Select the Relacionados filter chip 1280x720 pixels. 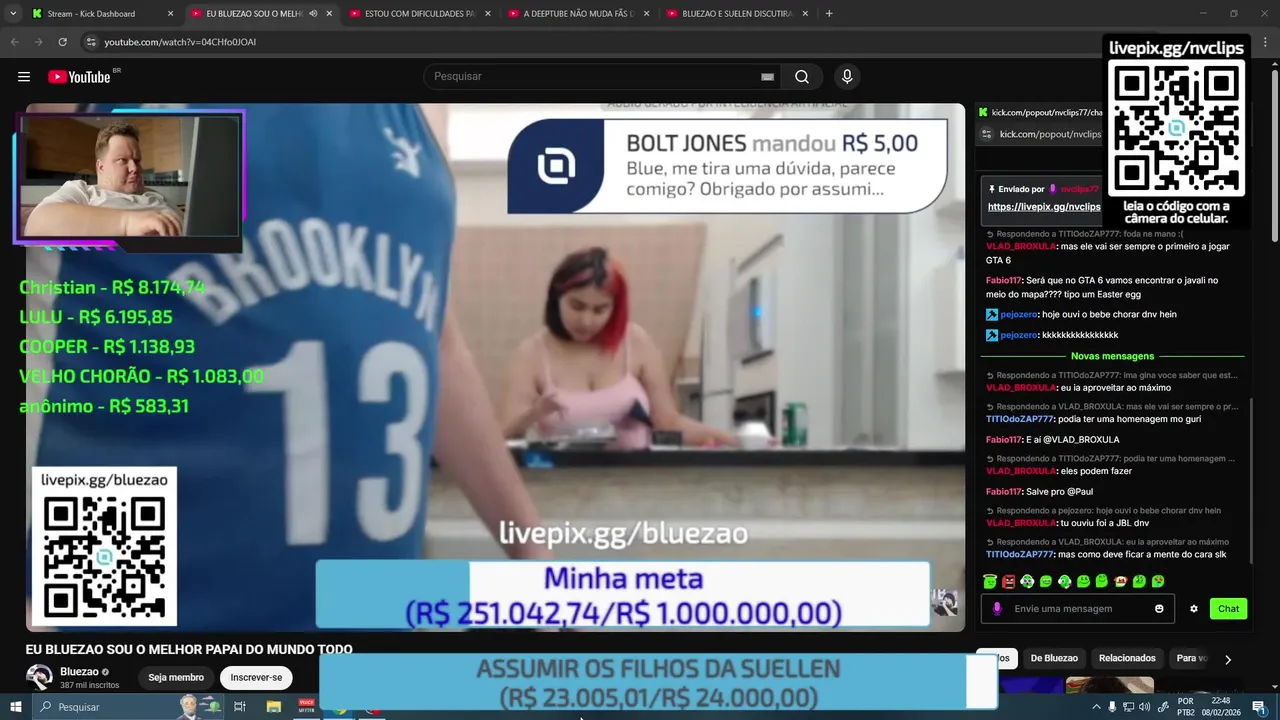tap(1127, 658)
